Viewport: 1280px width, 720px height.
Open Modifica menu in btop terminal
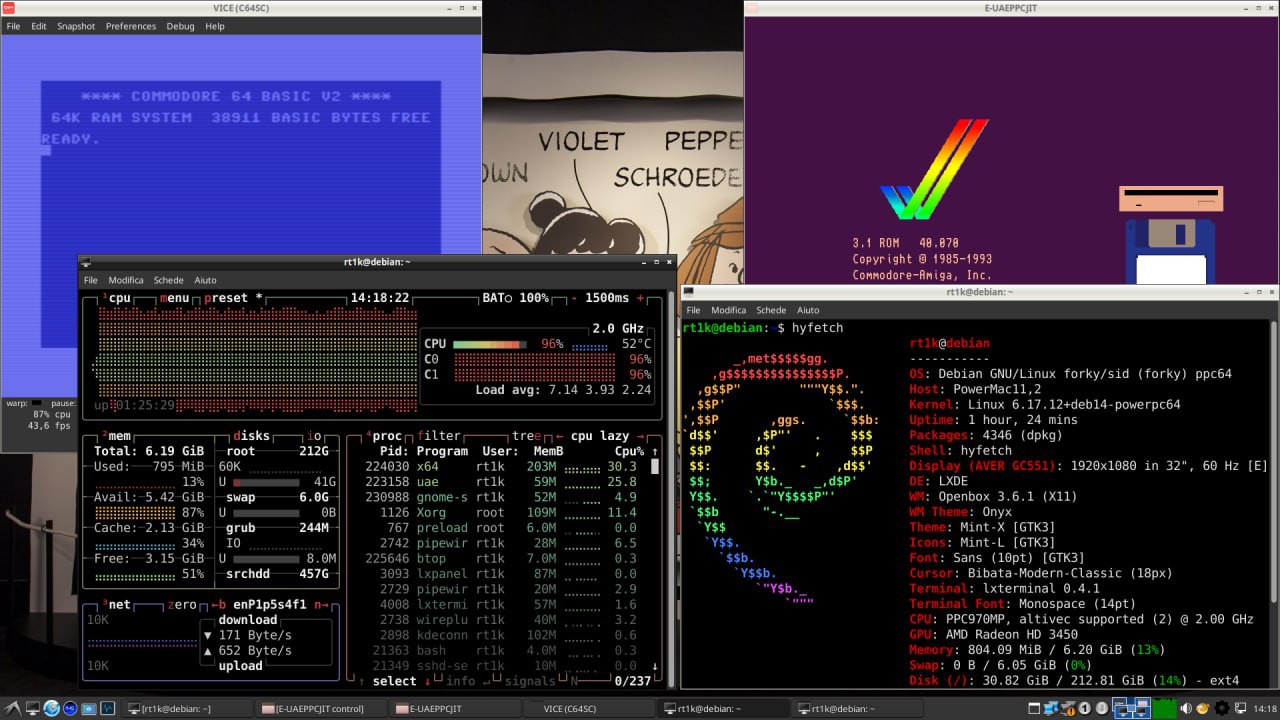126,280
